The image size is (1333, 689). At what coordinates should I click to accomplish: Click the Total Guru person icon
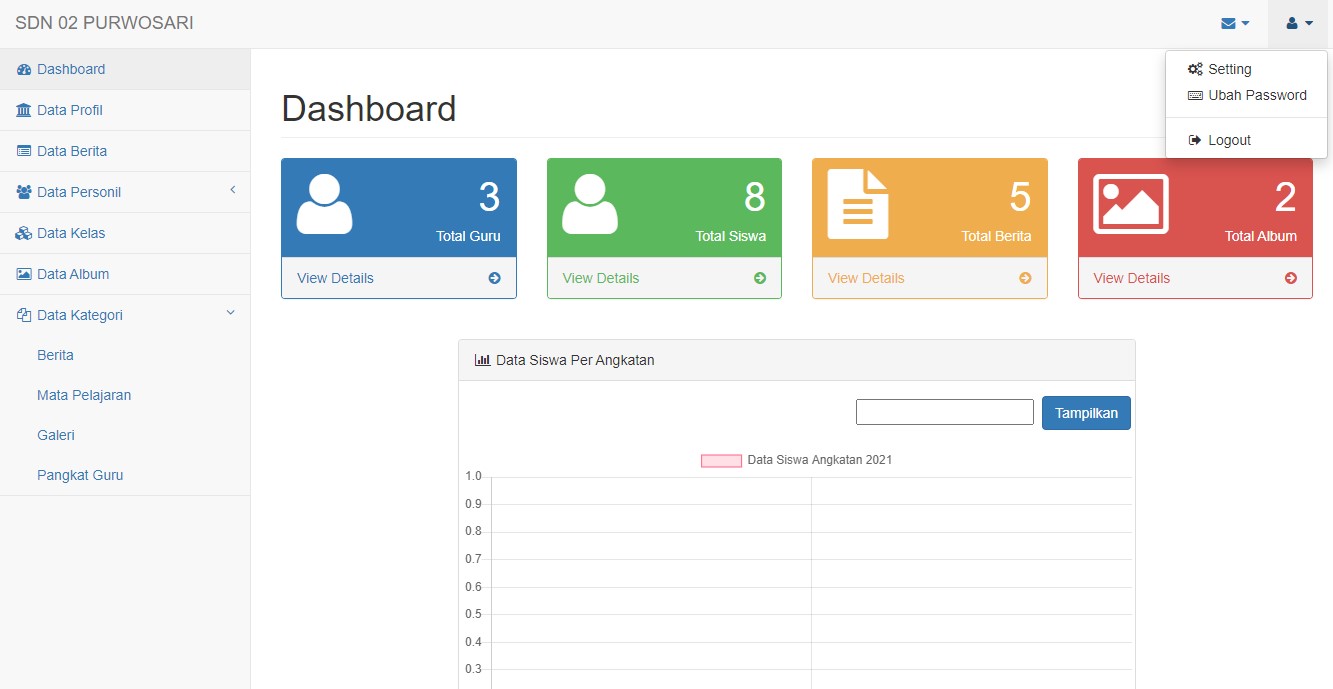coord(324,205)
